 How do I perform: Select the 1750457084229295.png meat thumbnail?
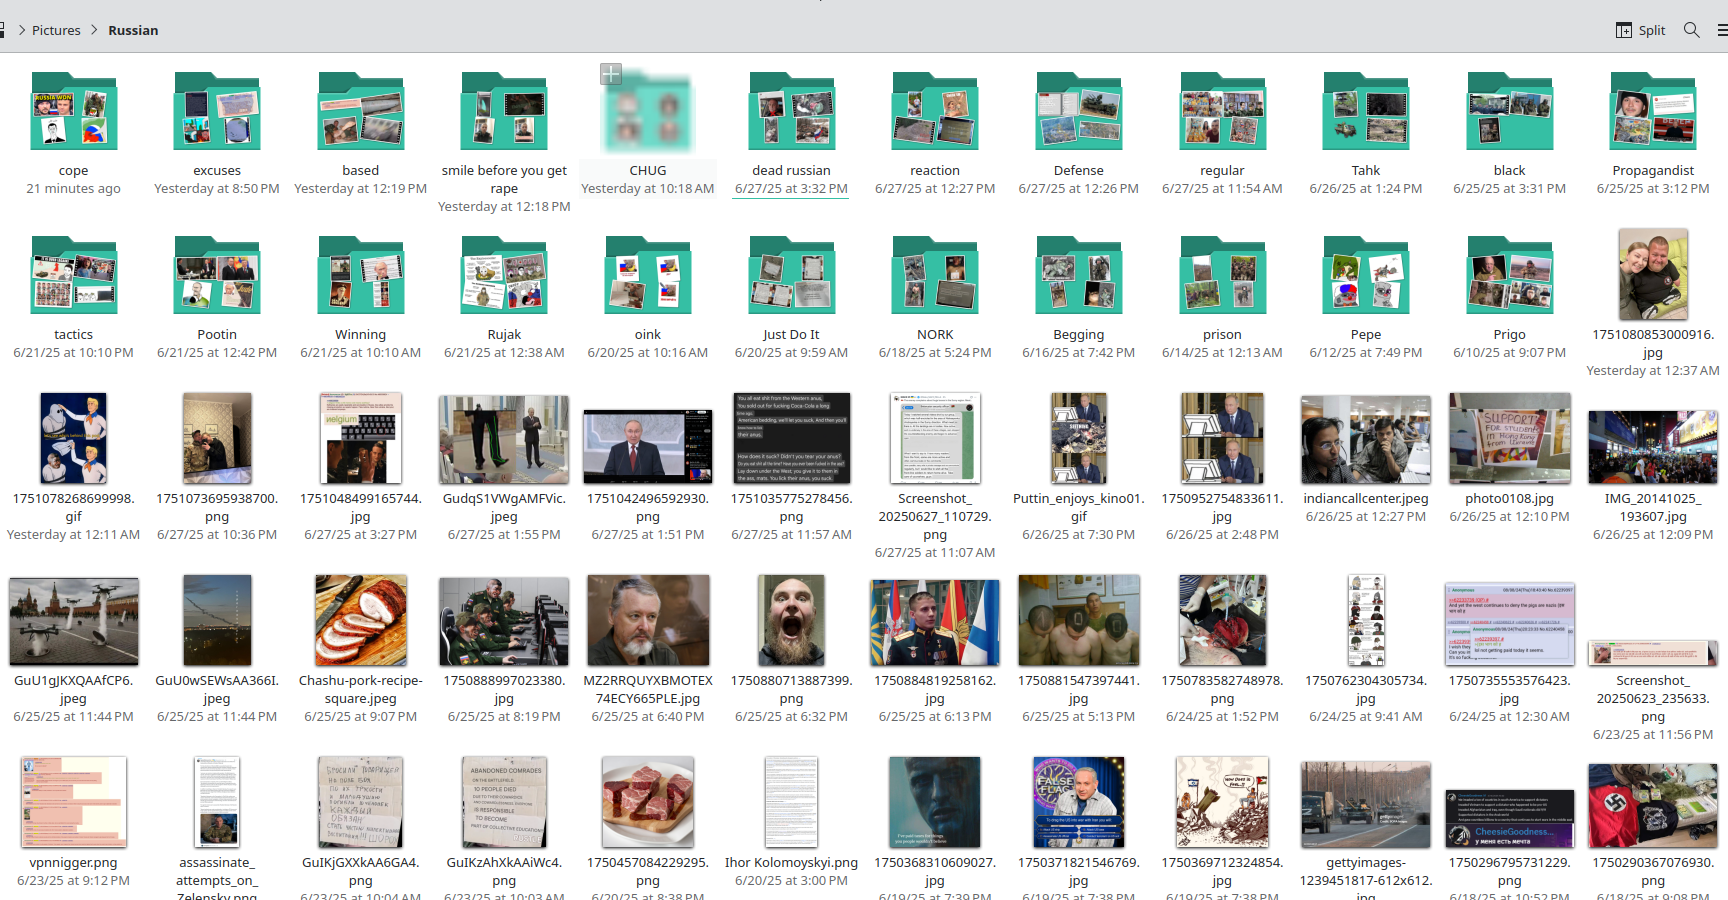pos(648,802)
